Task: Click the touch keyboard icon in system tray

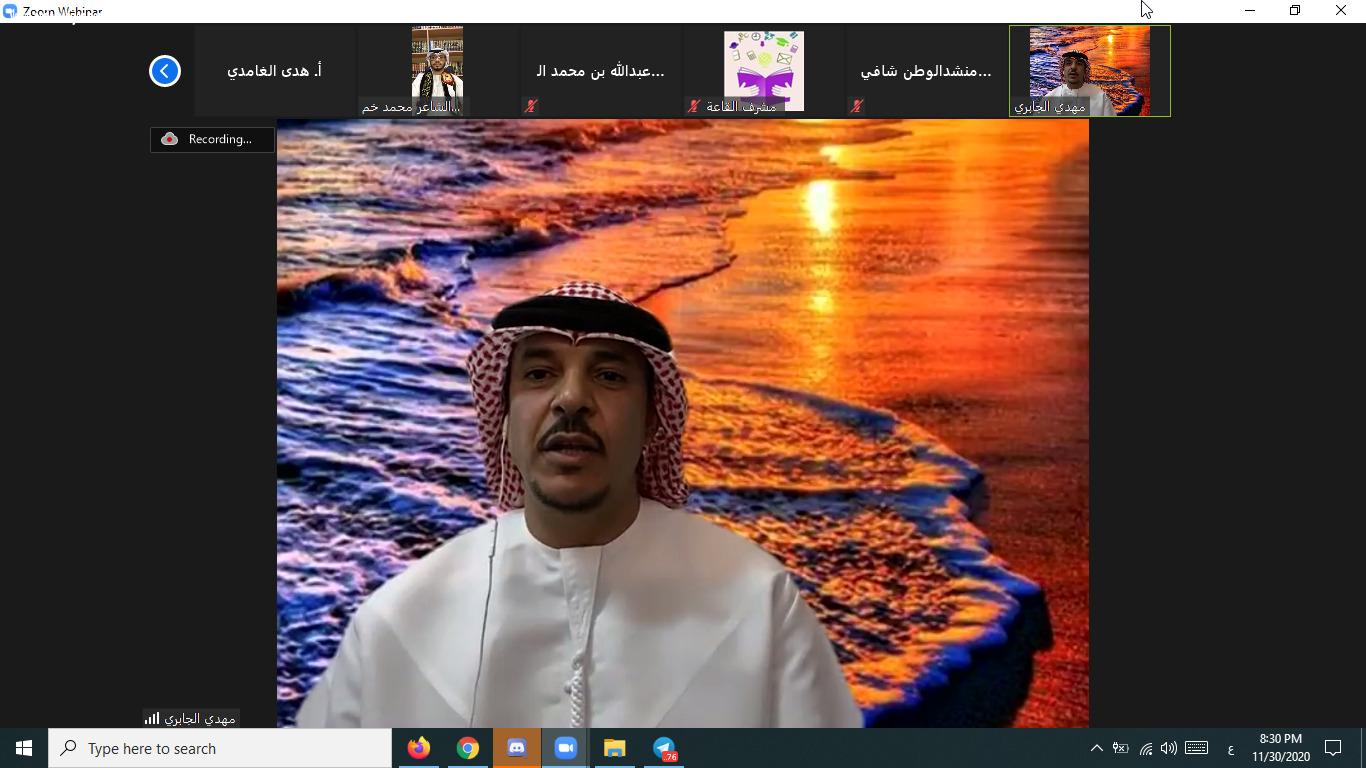Action: 1196,748
